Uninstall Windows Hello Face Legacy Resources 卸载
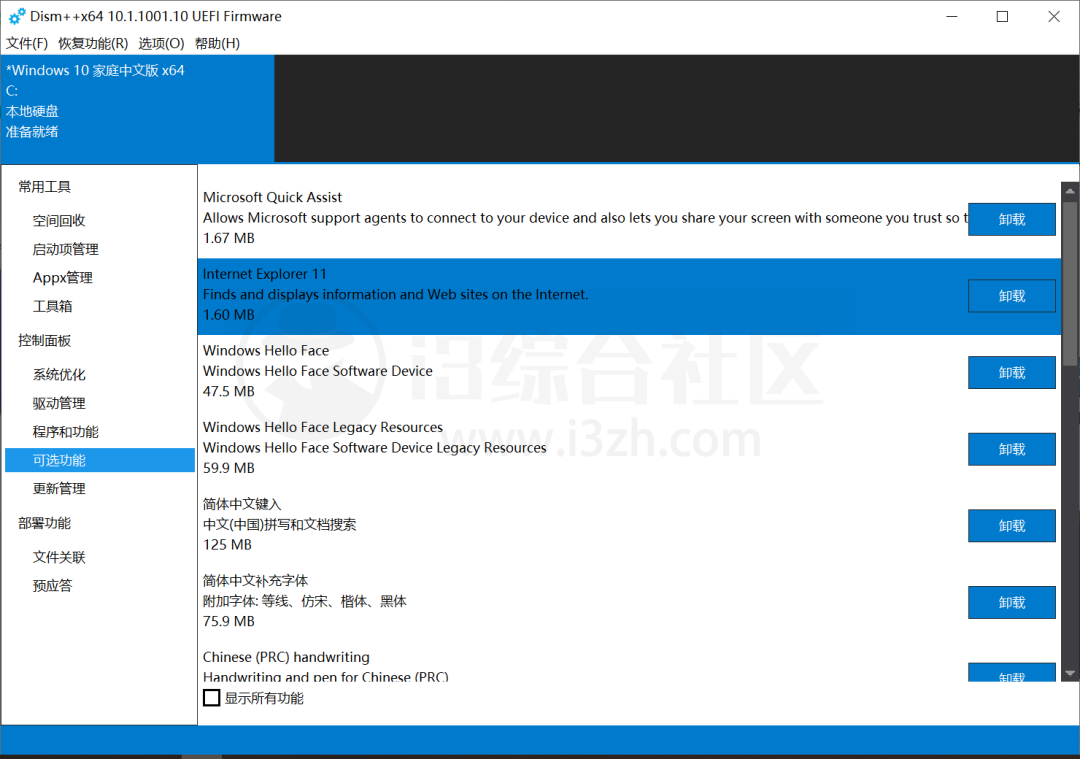 coord(1011,449)
